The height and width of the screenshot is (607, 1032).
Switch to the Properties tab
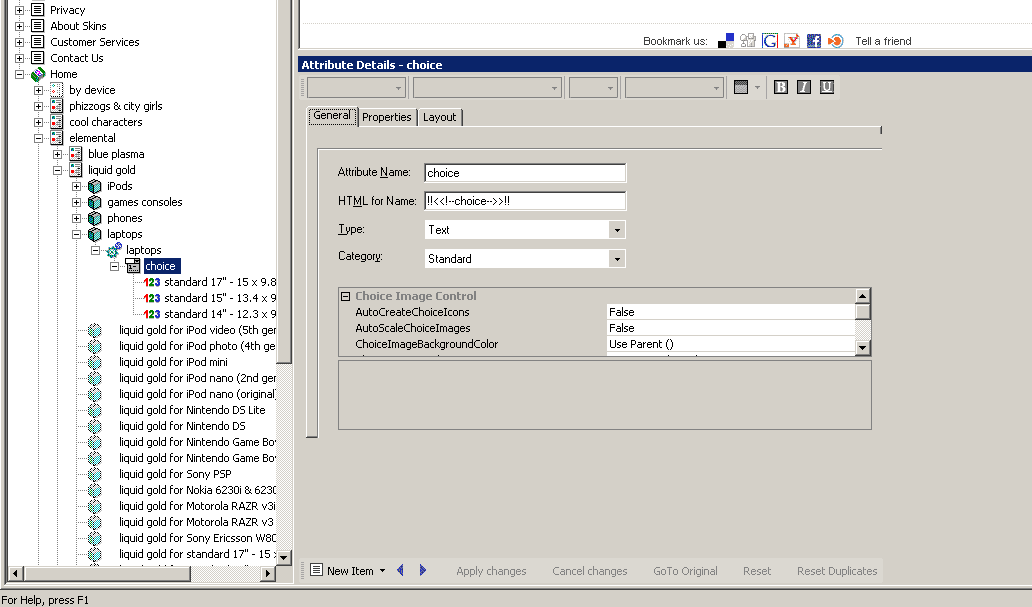click(x=386, y=117)
